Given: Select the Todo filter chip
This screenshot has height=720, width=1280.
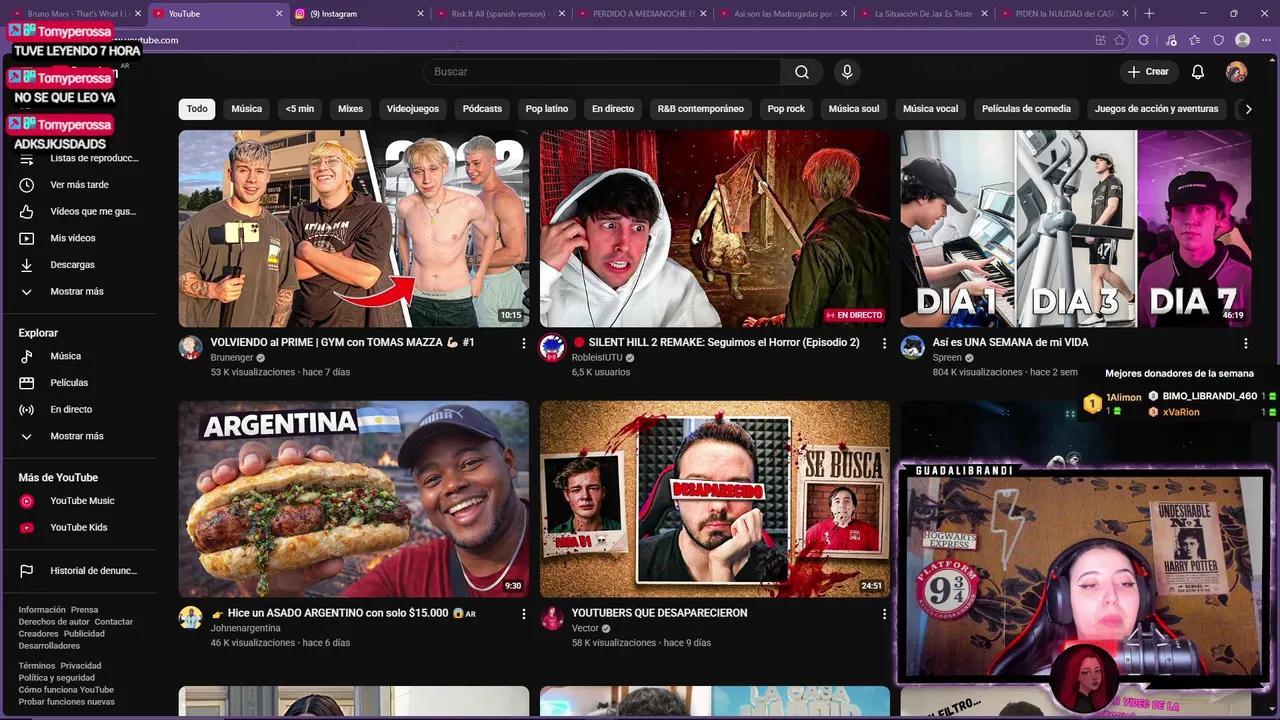Looking at the screenshot, I should 197,109.
